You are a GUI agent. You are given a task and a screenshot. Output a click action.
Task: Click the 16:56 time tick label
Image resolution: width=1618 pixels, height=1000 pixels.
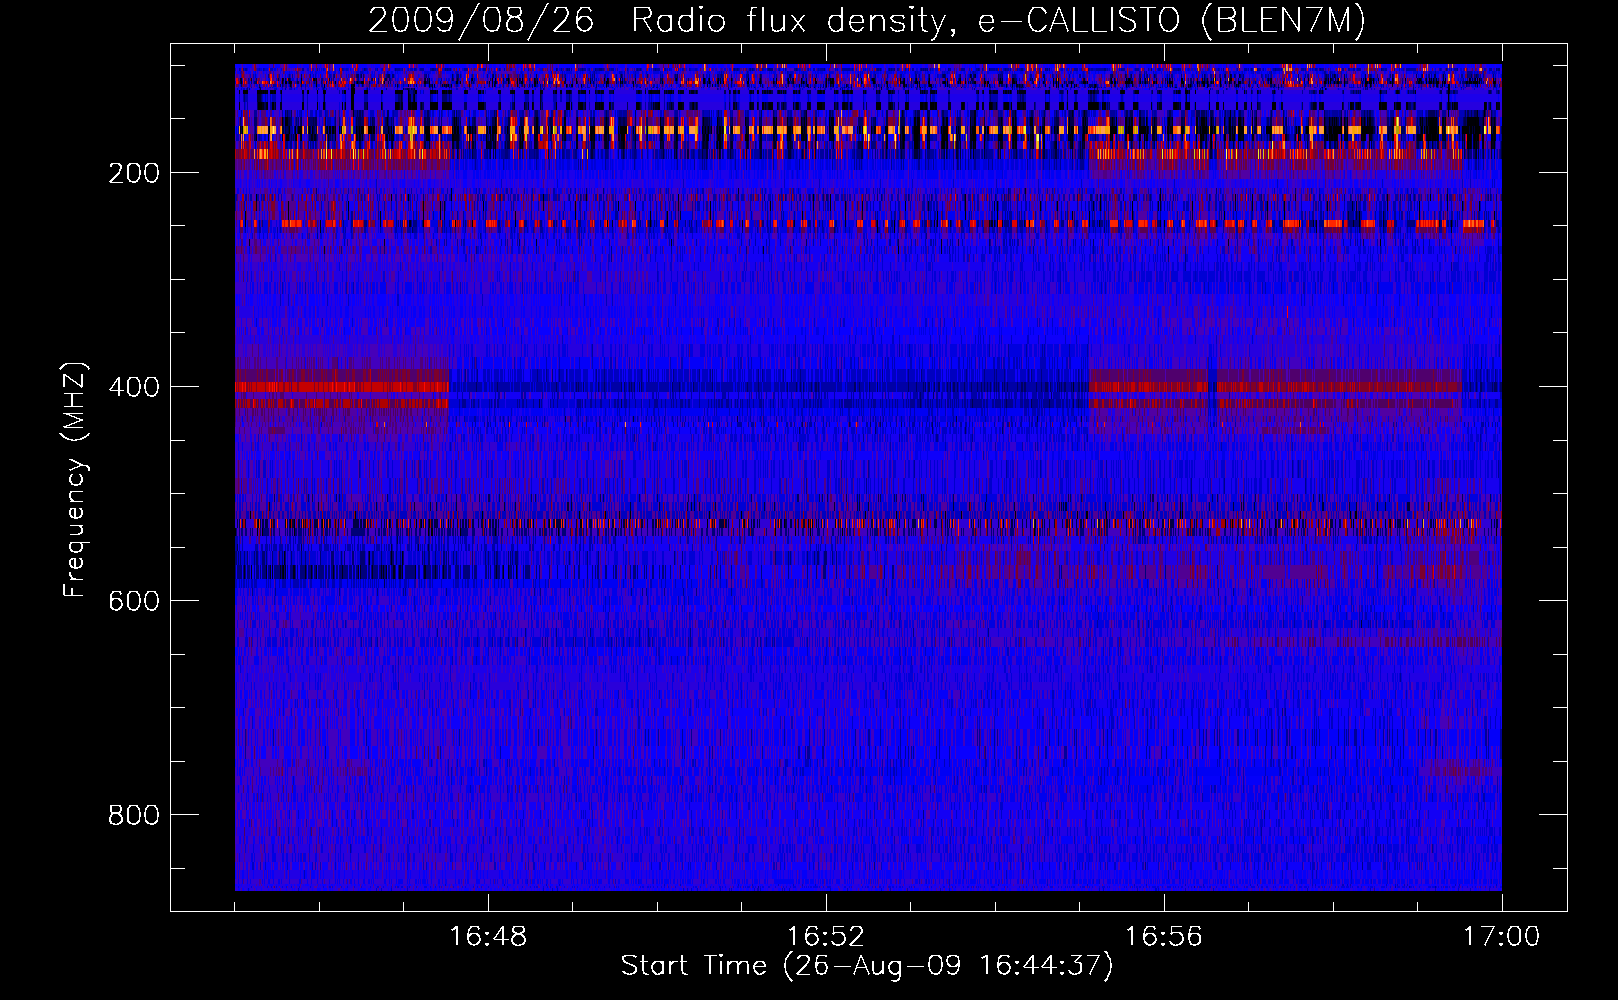[x=1164, y=937]
